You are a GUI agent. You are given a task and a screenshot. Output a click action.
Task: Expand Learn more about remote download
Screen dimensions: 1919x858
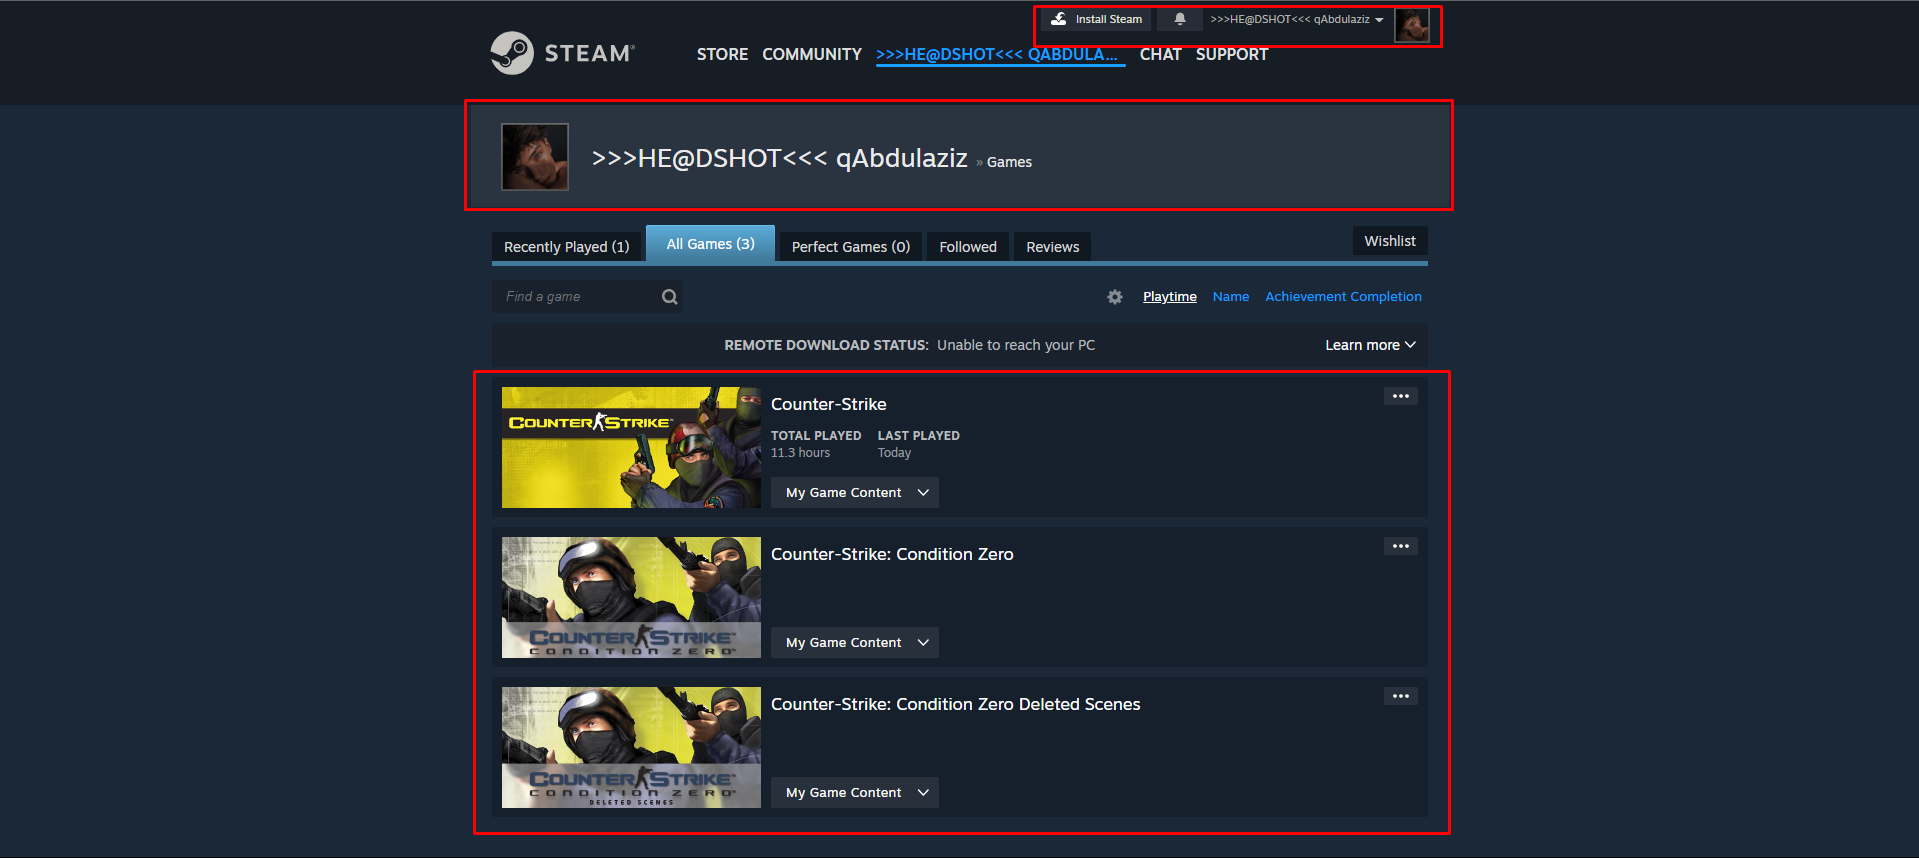point(1370,345)
